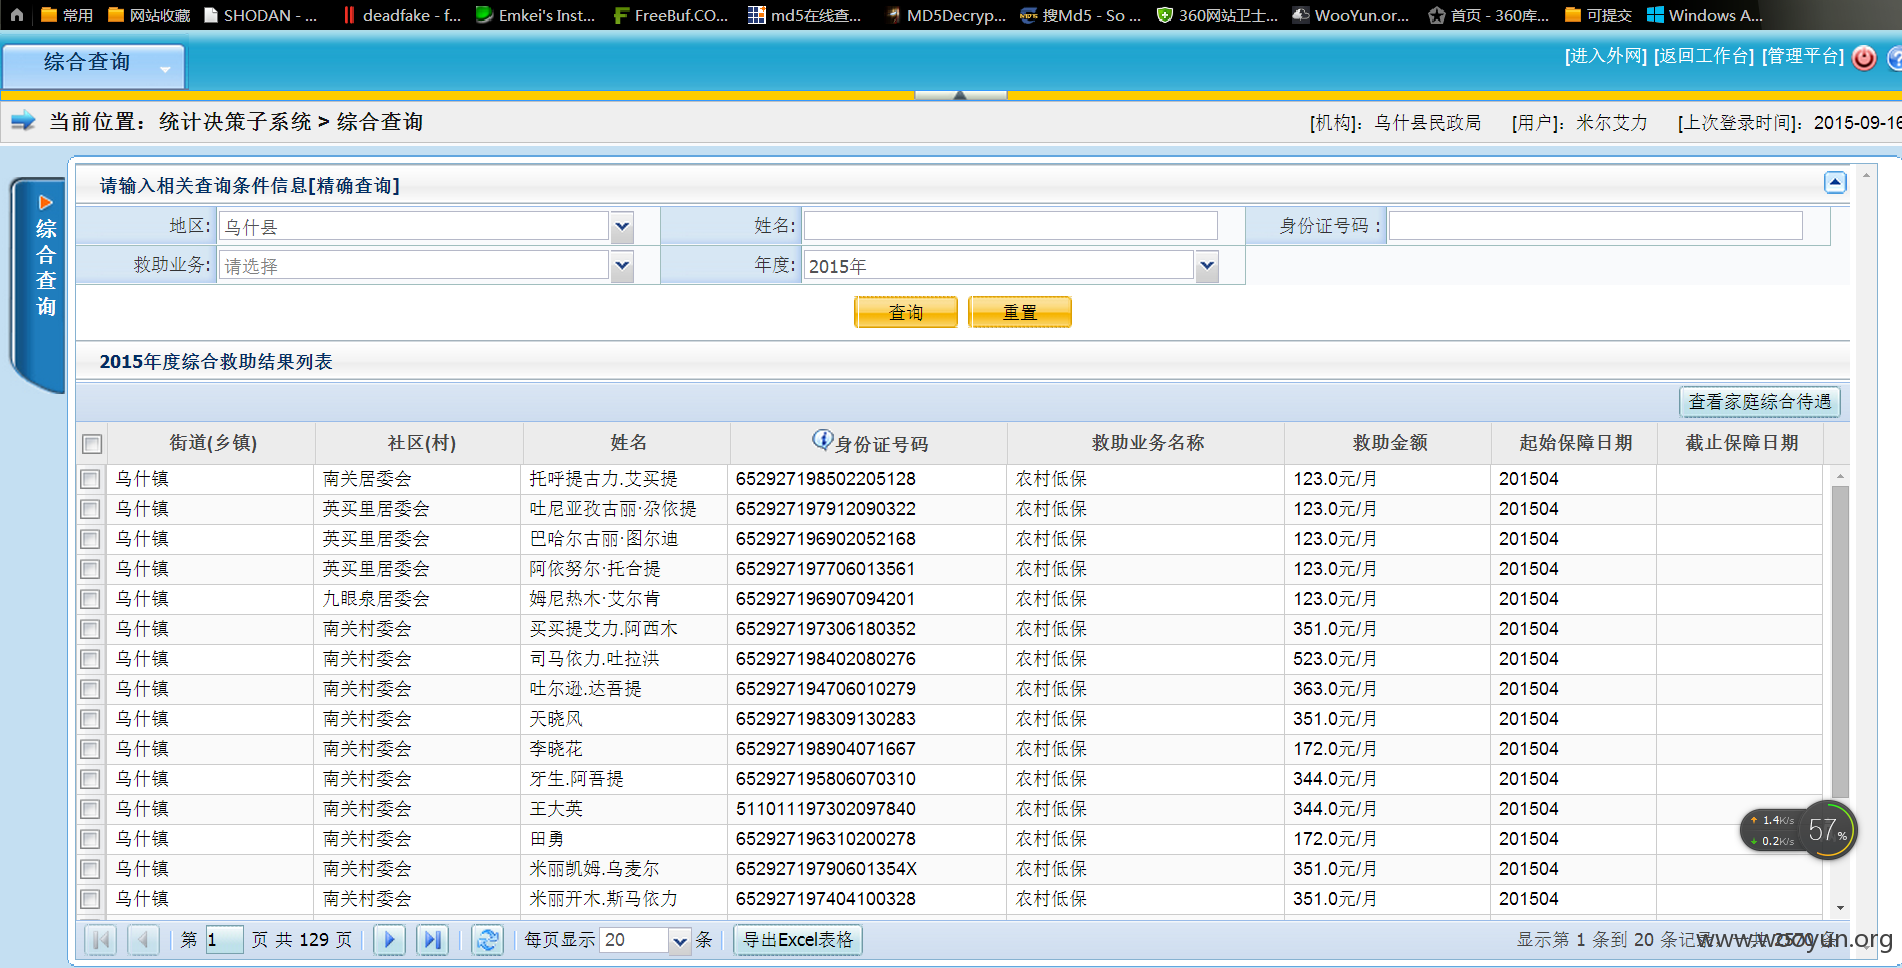Click the [进入外网] link

tap(1605, 56)
